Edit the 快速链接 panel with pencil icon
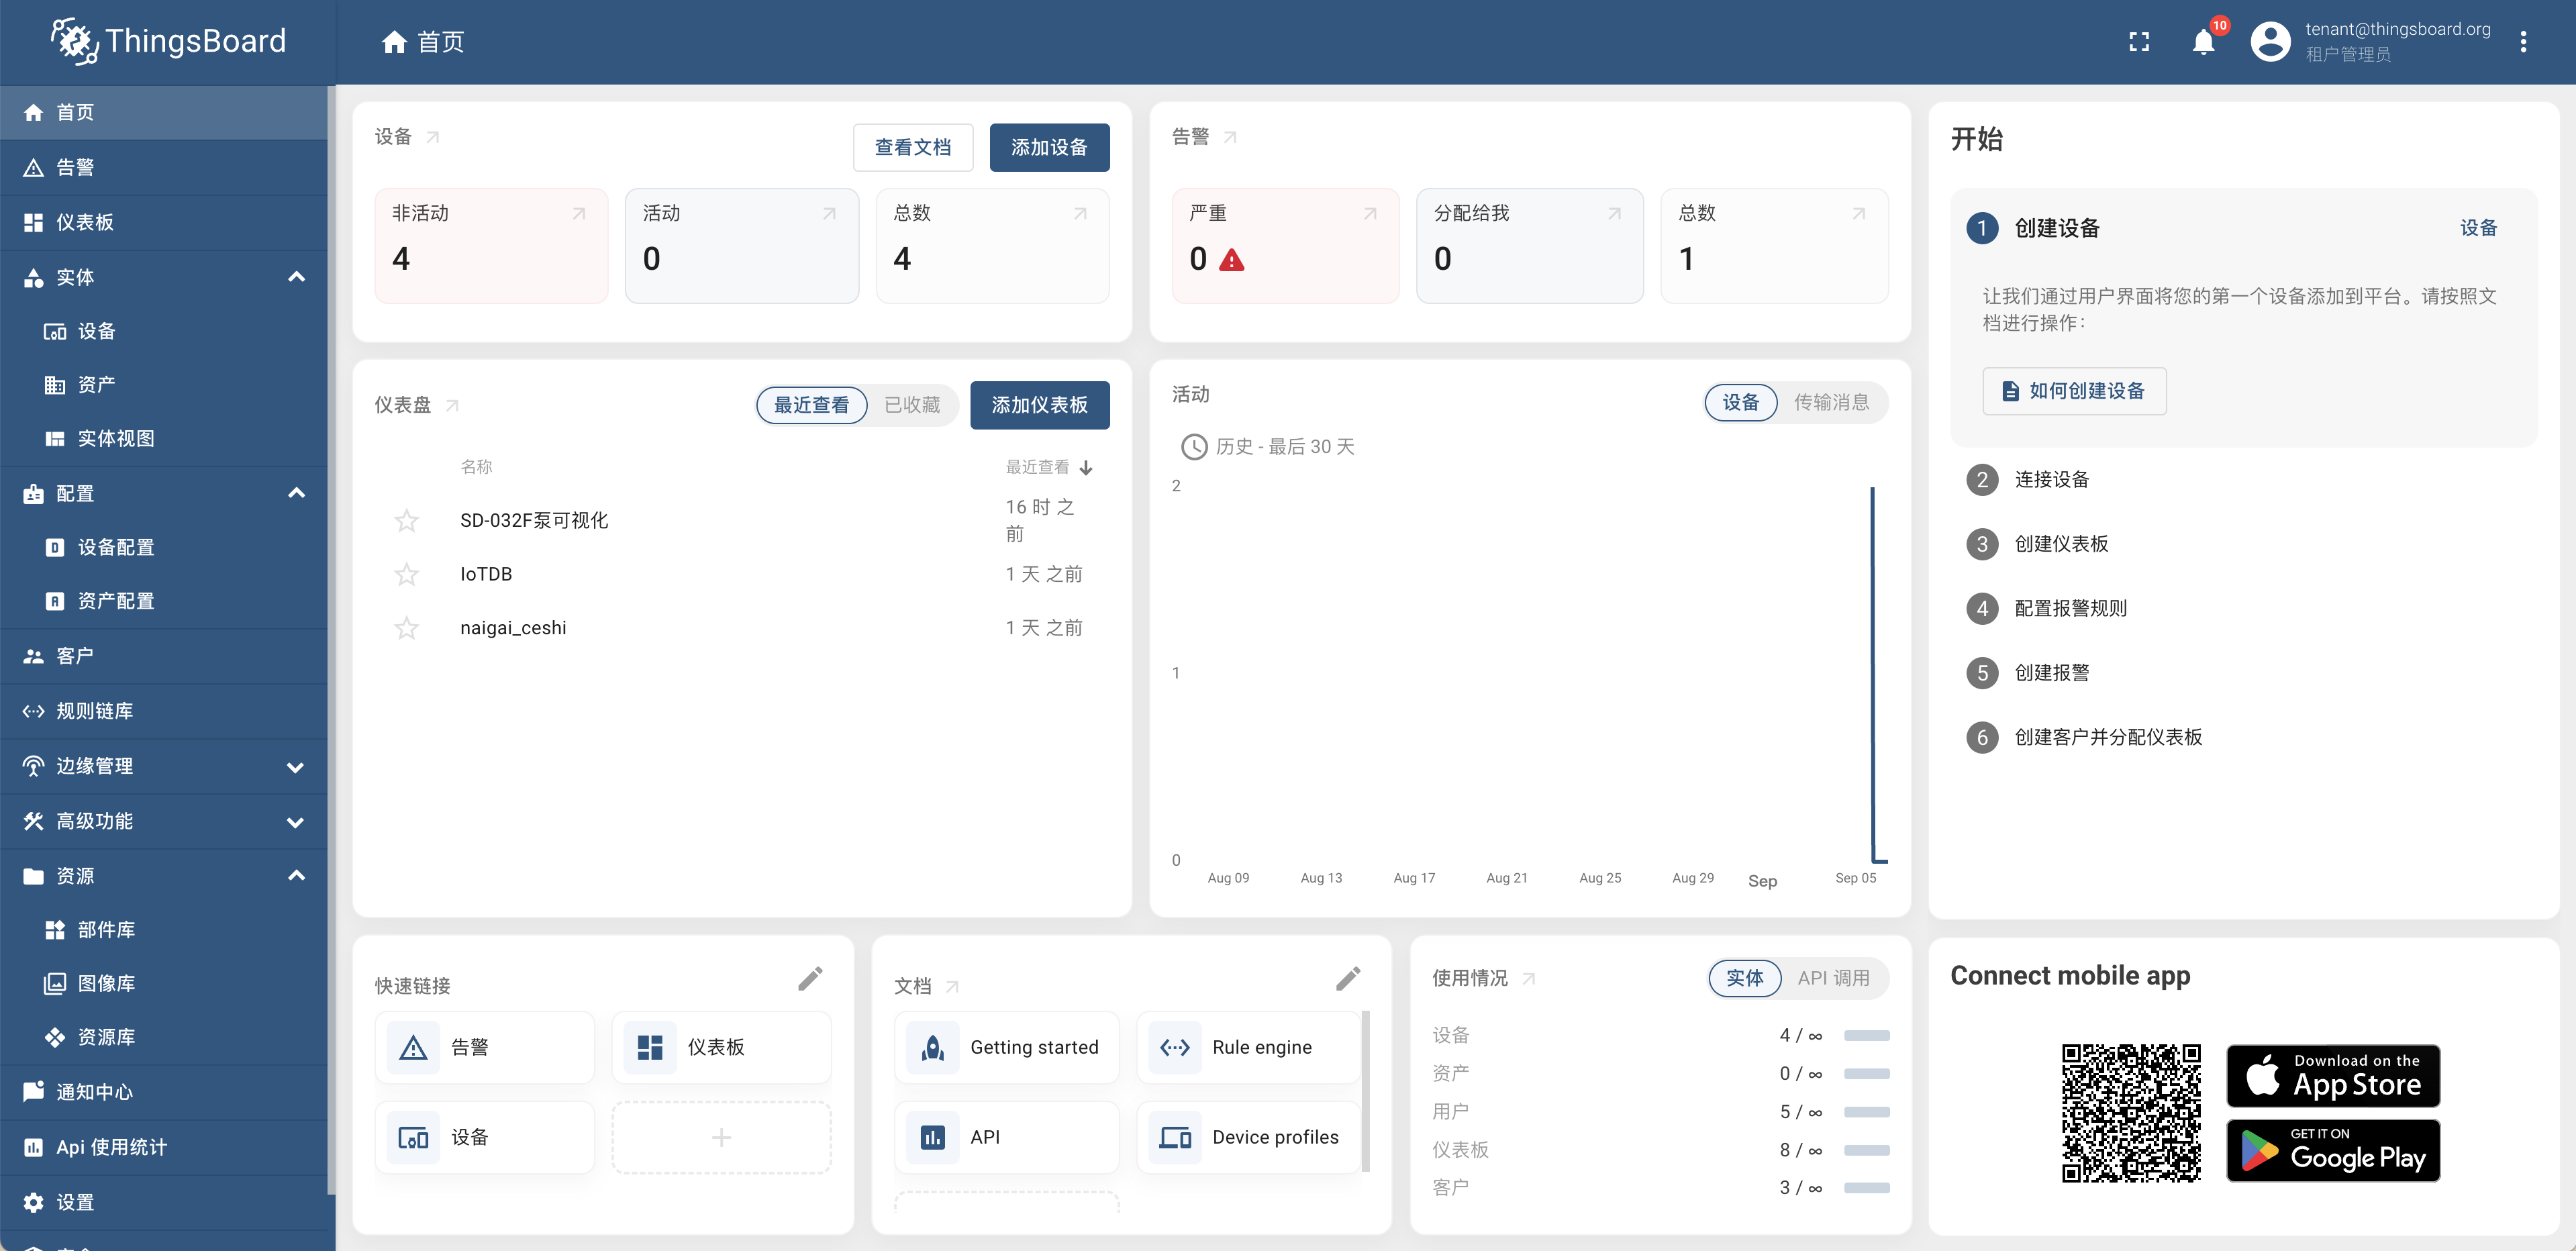 (x=810, y=979)
